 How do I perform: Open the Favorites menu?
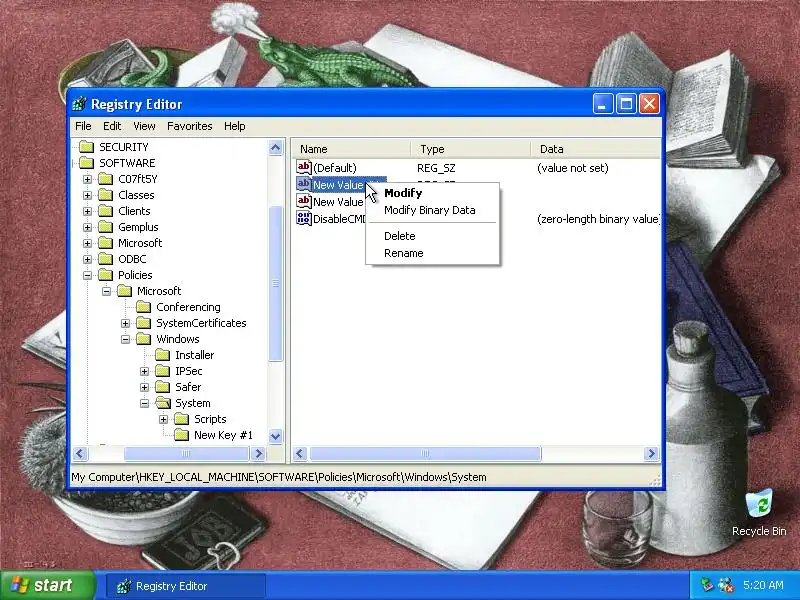(x=189, y=126)
